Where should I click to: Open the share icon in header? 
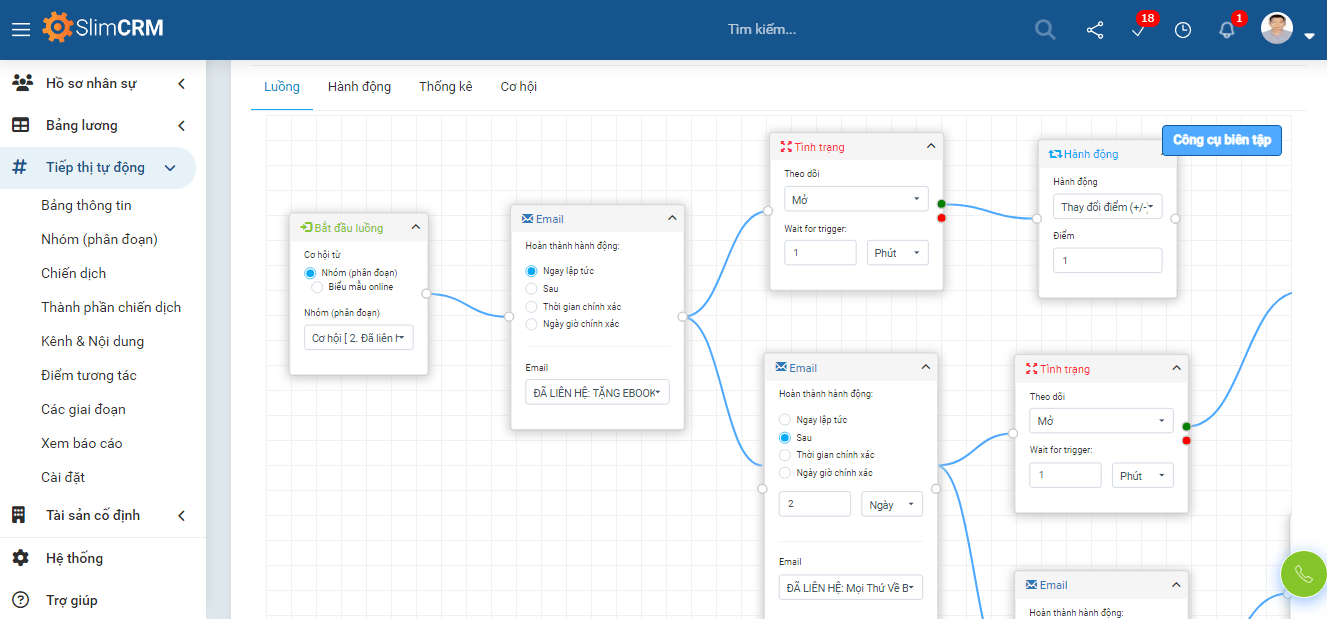[1095, 30]
